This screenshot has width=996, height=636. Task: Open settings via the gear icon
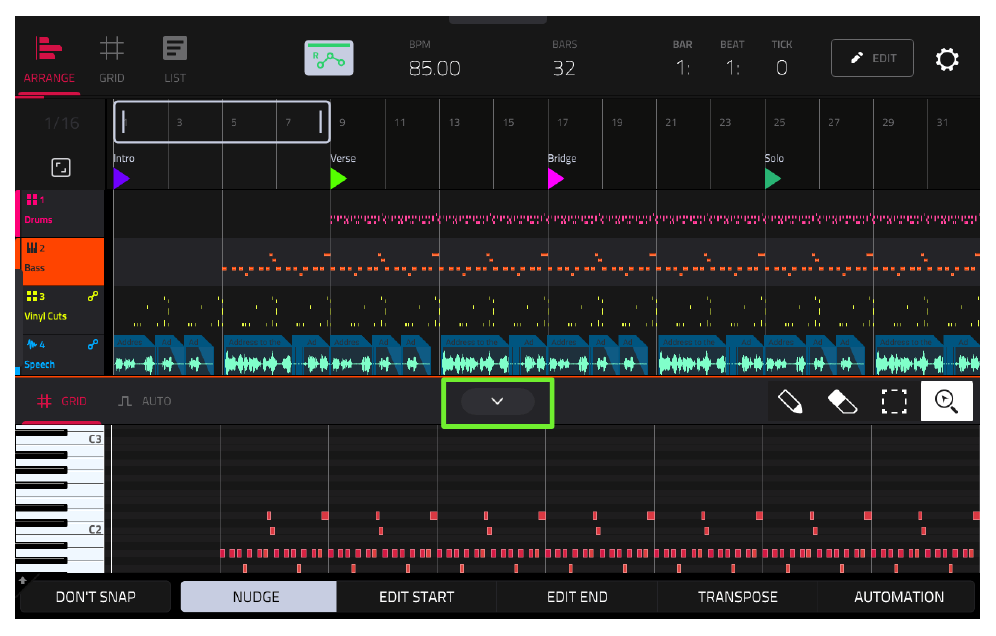tap(946, 59)
